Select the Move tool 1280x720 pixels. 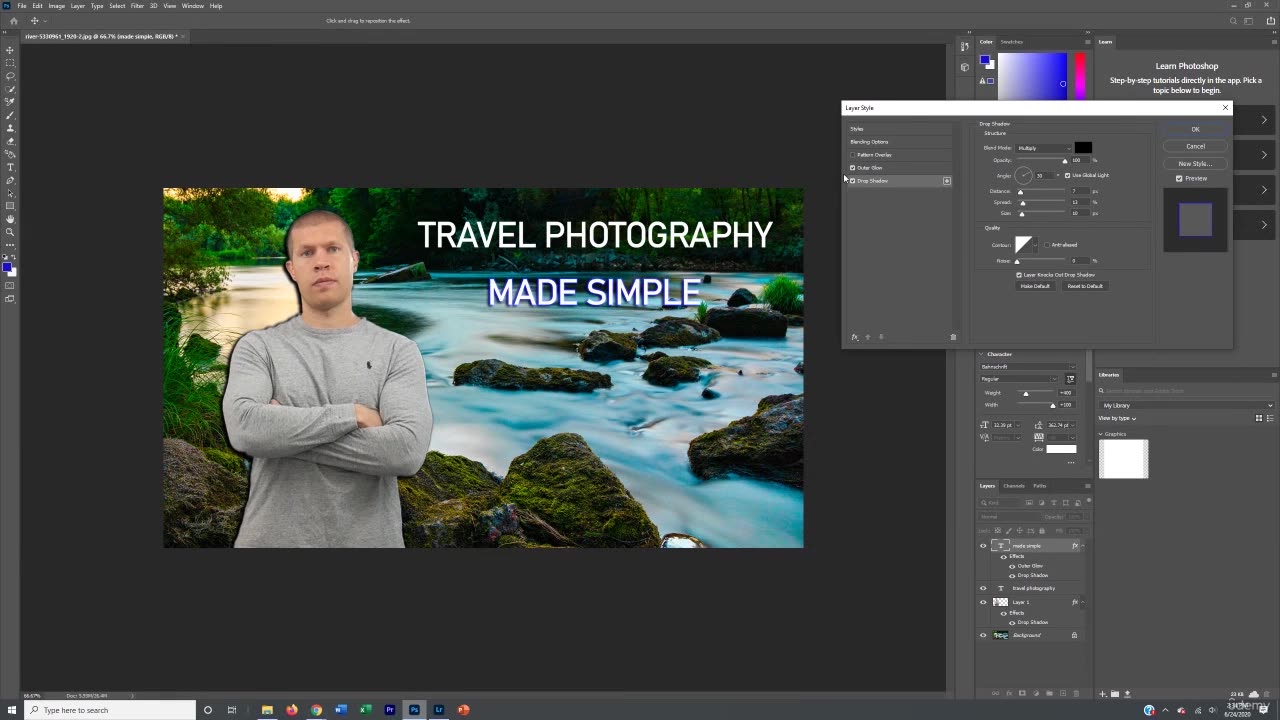tap(10, 50)
